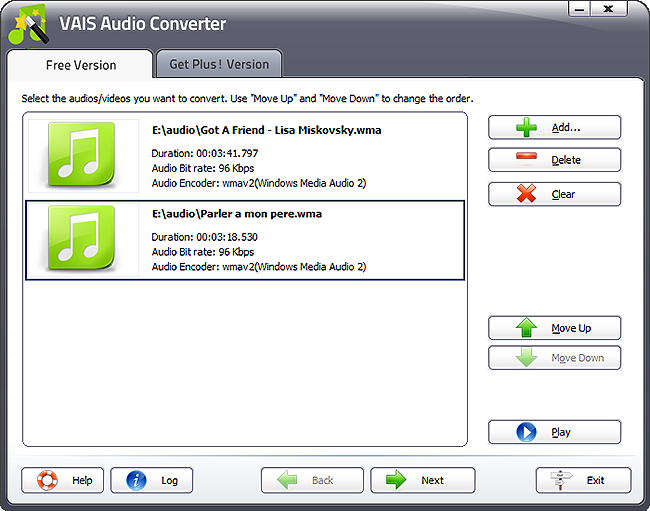The height and width of the screenshot is (511, 650).
Task: Click the green left-arrow Back icon
Action: (x=287, y=480)
